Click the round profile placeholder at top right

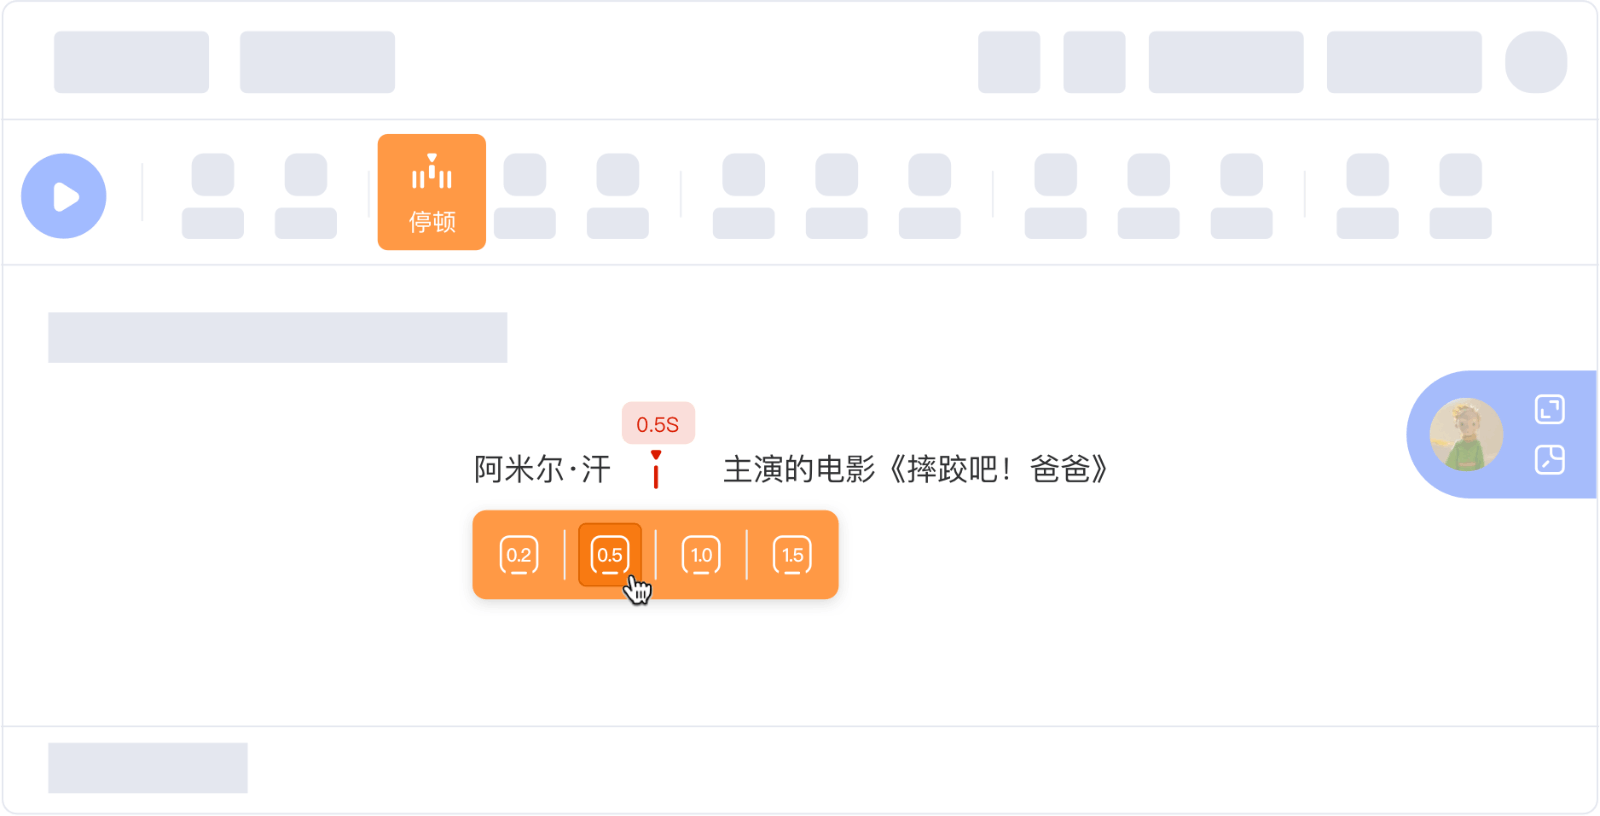1536,62
